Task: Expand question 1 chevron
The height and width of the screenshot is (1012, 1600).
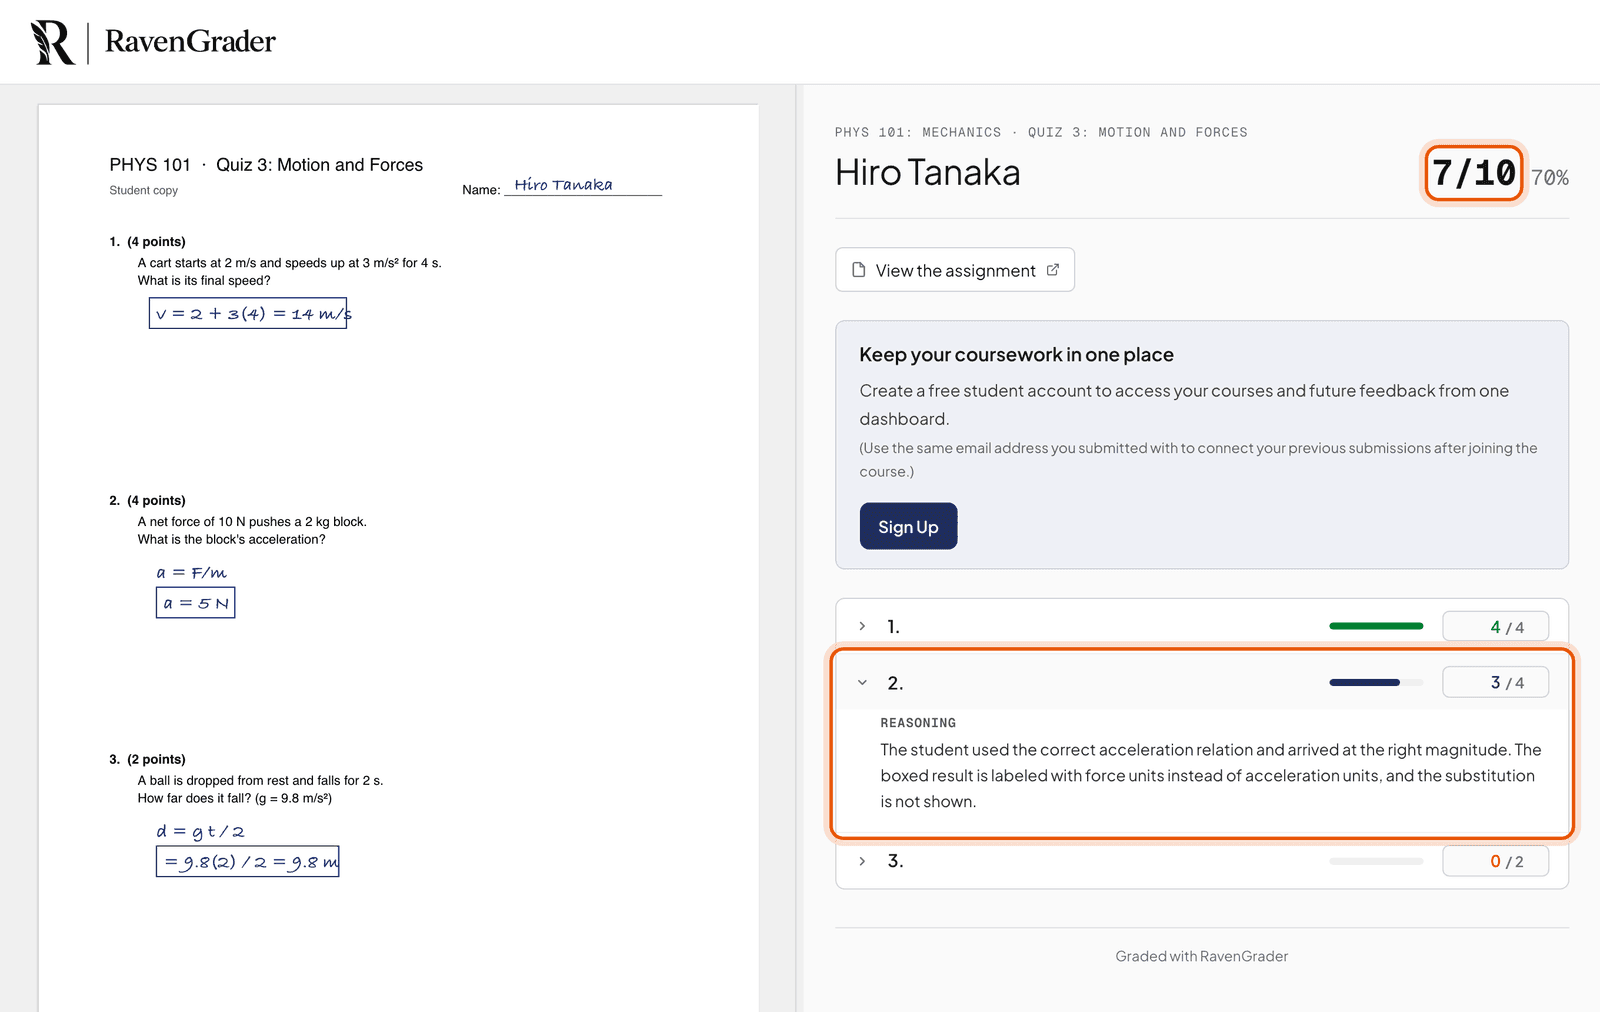Action: click(862, 626)
